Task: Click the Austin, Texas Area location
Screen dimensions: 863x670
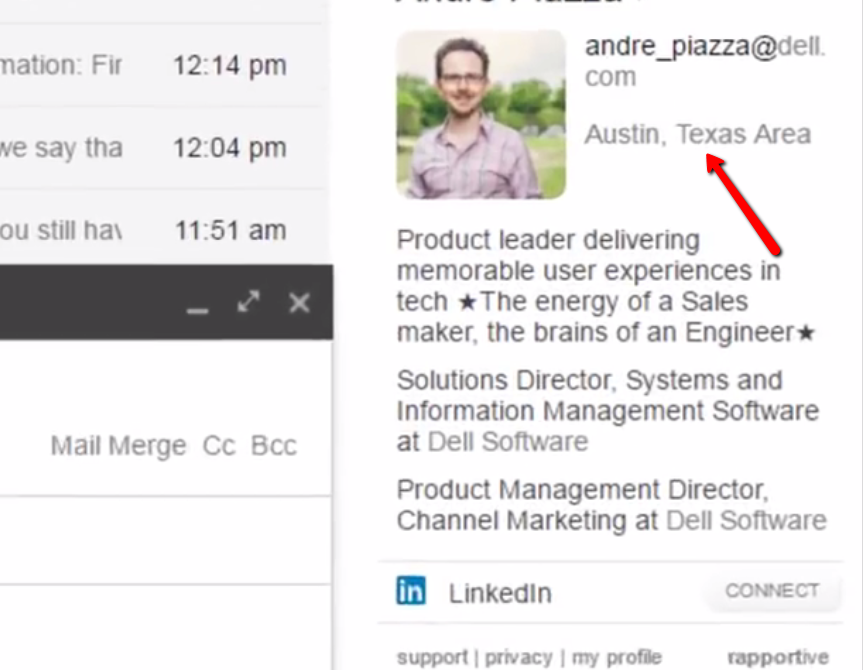Action: point(697,134)
